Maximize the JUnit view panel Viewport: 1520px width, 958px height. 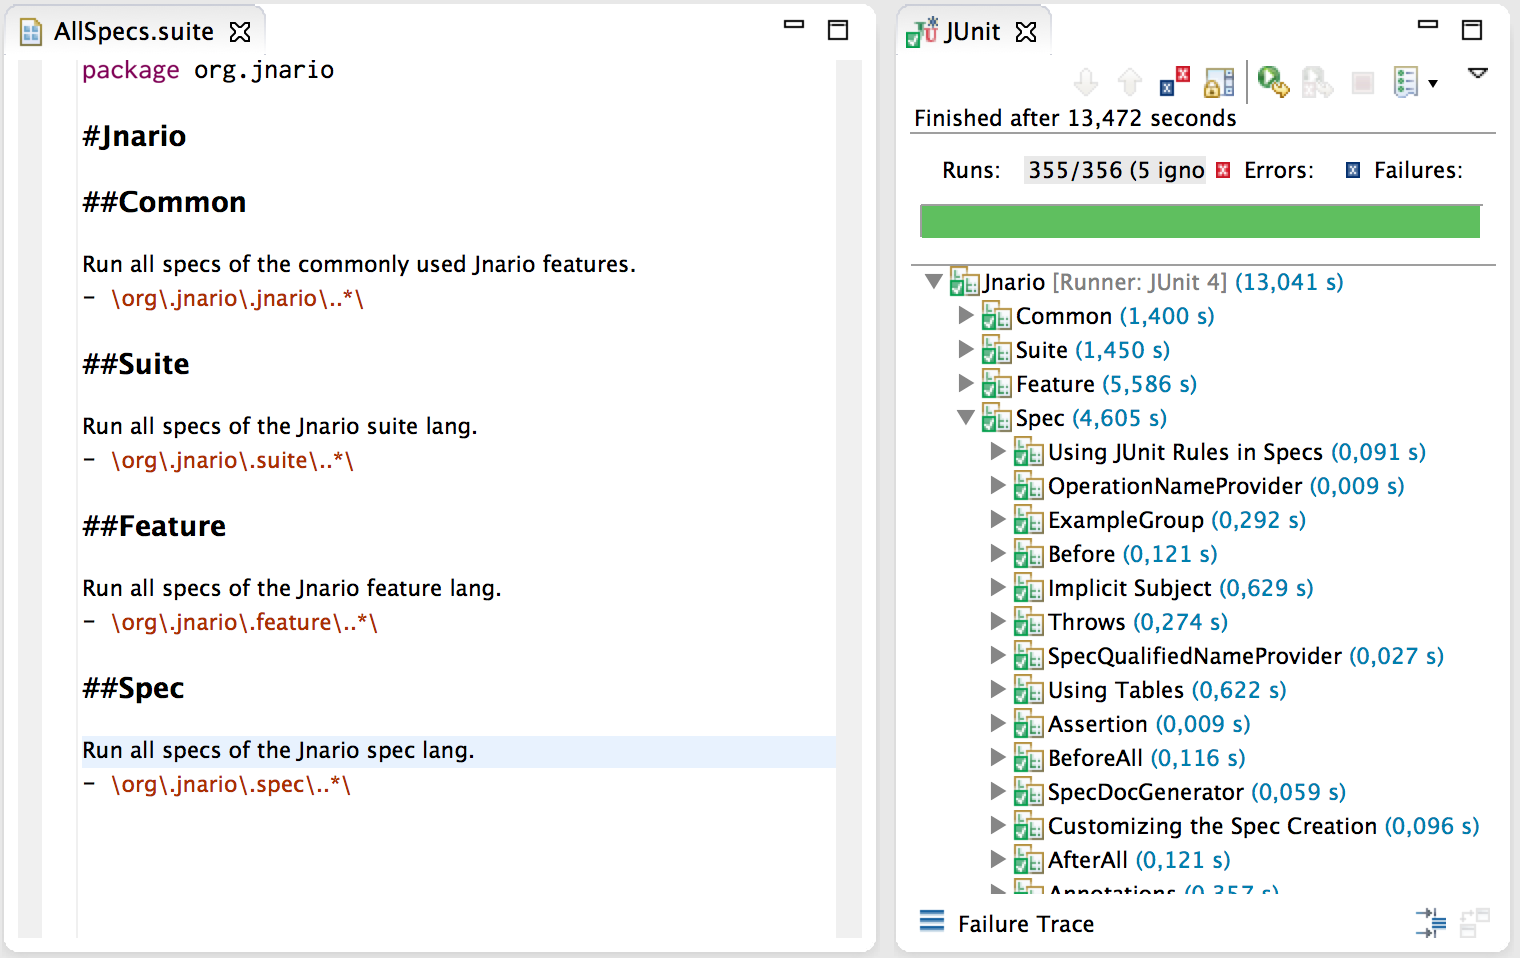coord(1472,30)
